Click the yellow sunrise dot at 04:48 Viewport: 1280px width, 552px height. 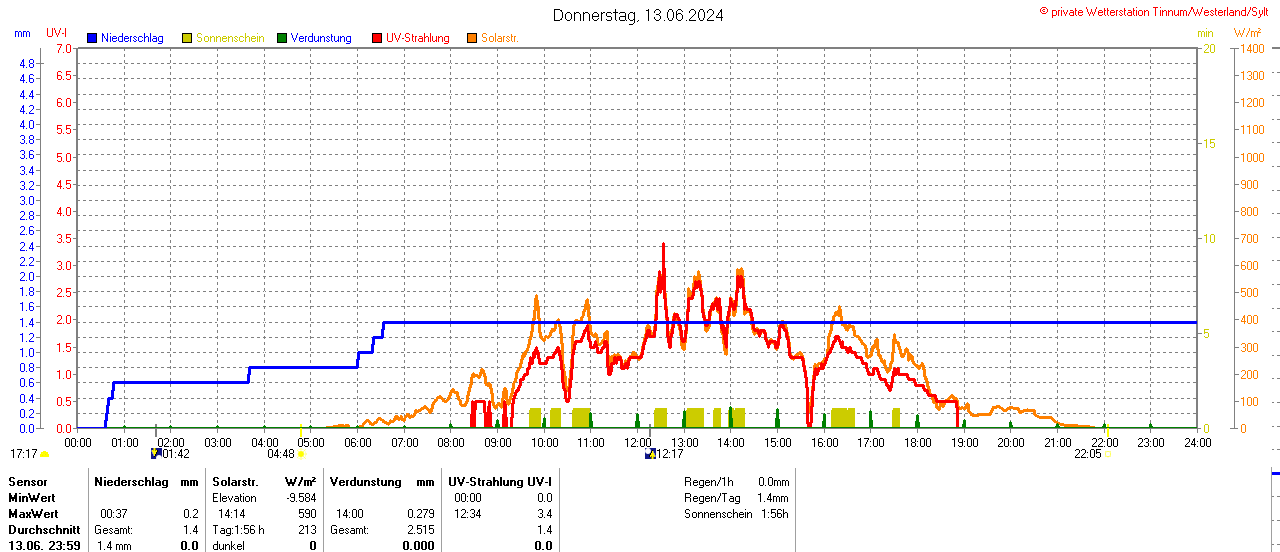301,454
